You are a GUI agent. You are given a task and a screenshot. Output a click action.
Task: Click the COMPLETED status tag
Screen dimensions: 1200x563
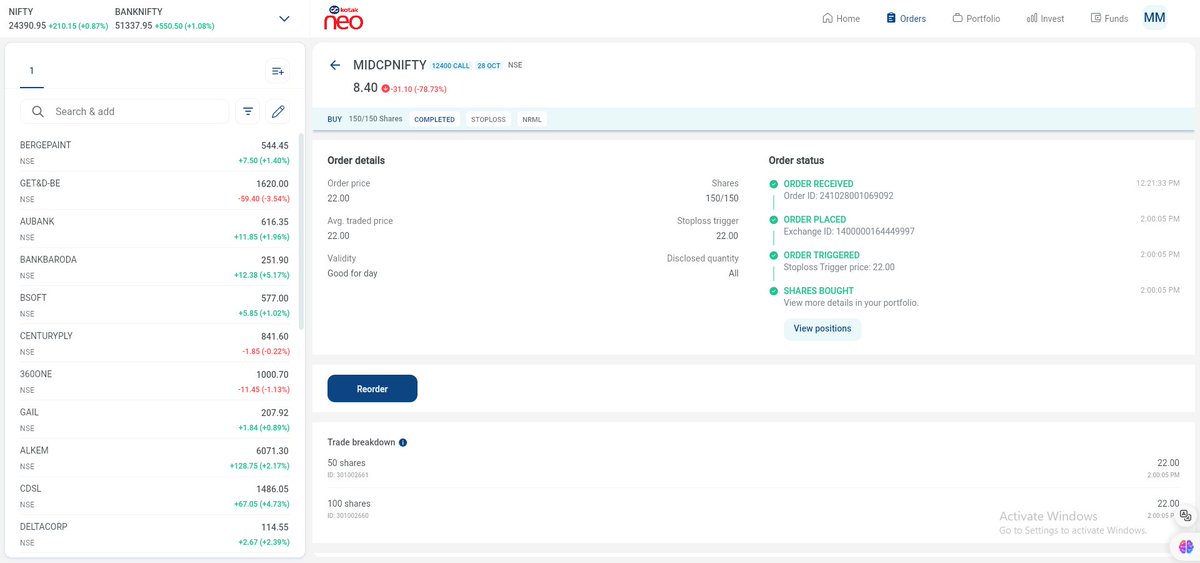point(434,119)
